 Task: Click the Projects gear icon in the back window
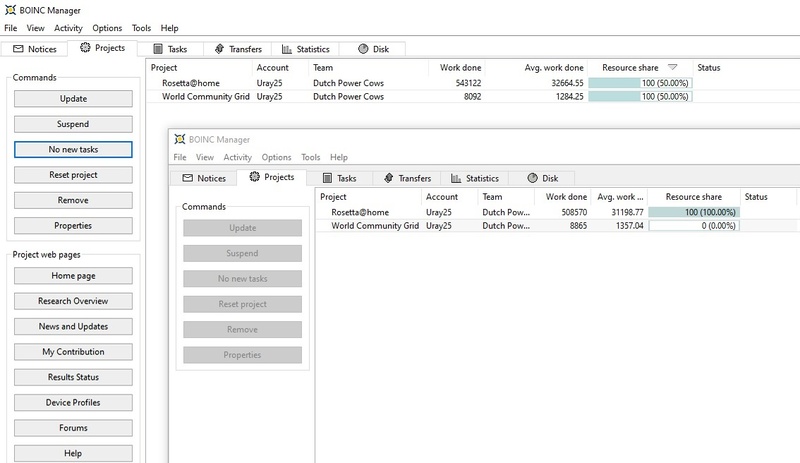[85, 47]
